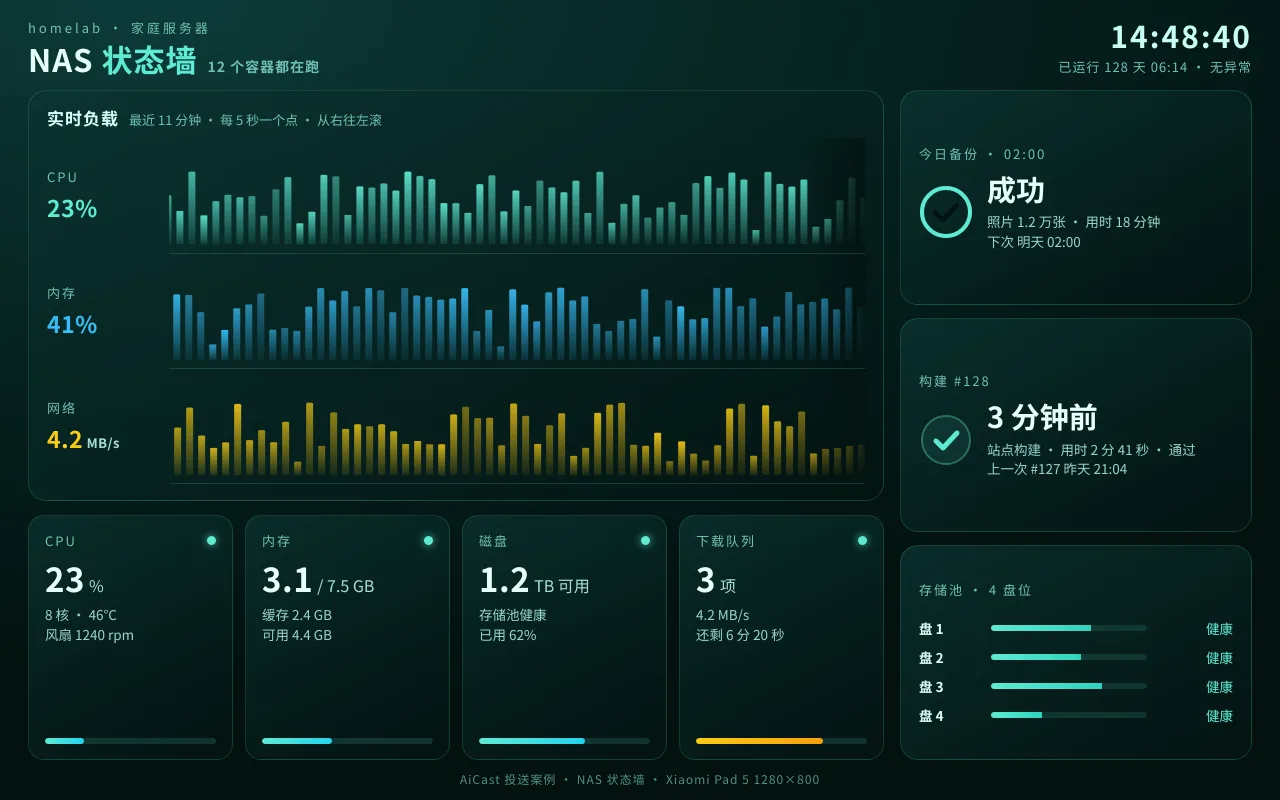
Task: Click the 下次 明天 02:00 text
Action: click(1034, 242)
